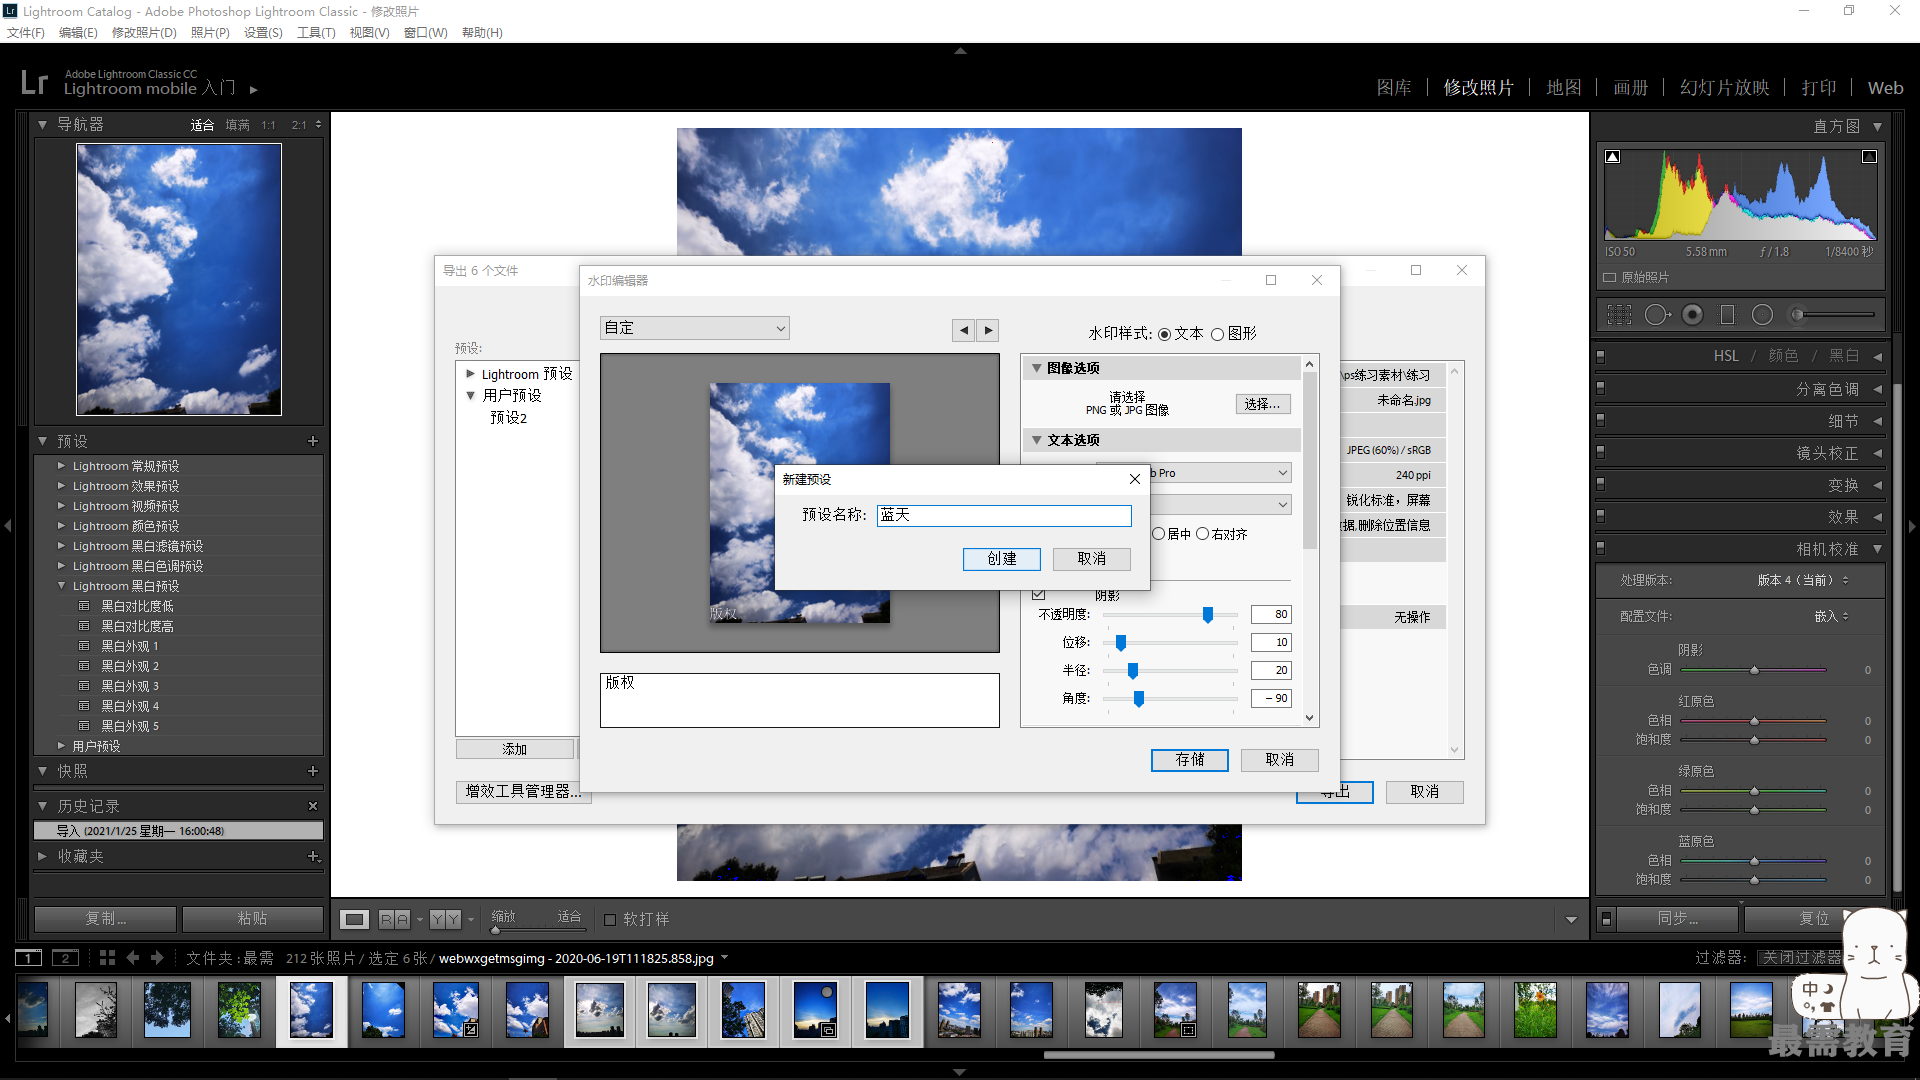The width and height of the screenshot is (1920, 1080).
Task: Select Graphic watermark style radio
Action: [1217, 334]
